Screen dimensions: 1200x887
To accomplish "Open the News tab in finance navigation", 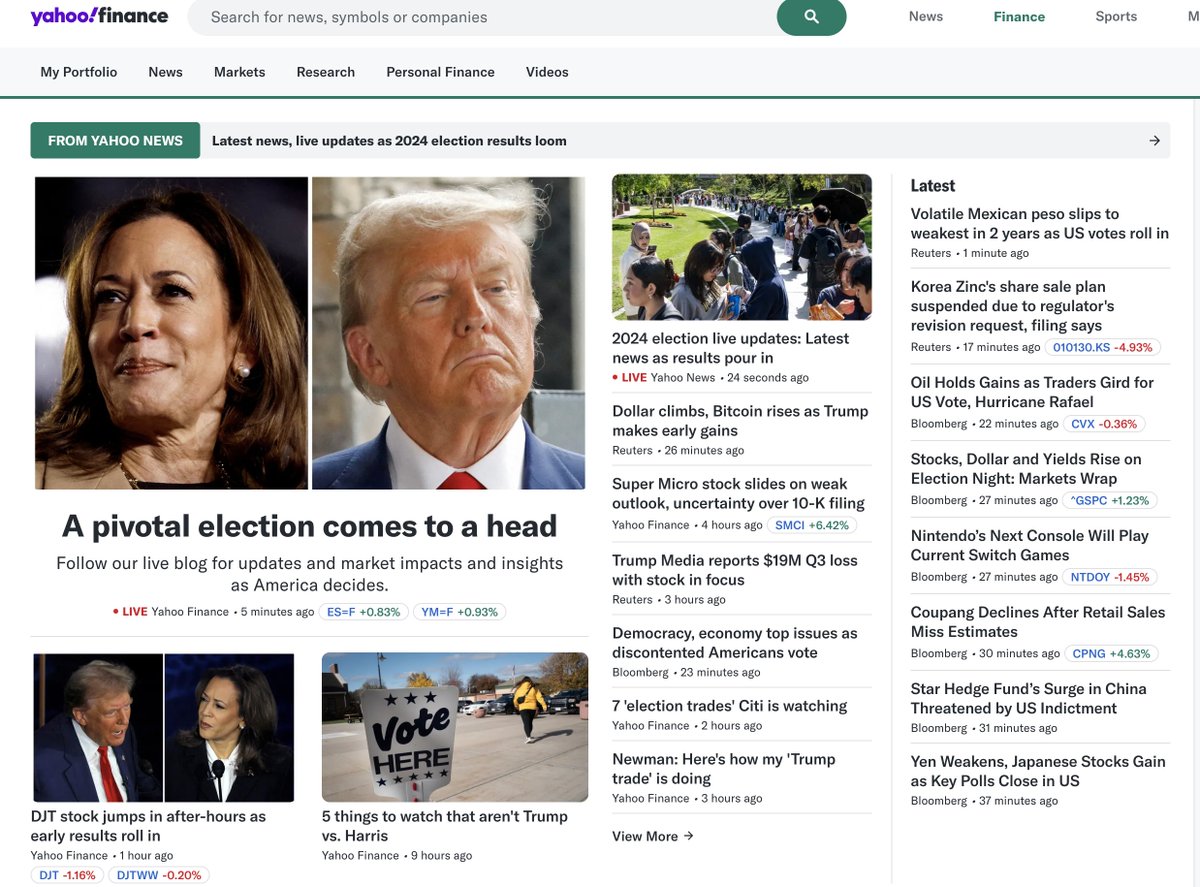I will 165,72.
